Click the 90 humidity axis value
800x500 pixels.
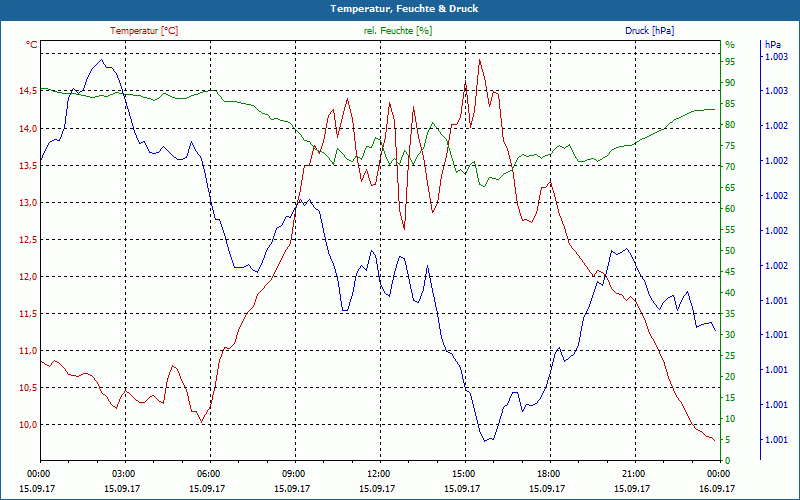(x=730, y=83)
